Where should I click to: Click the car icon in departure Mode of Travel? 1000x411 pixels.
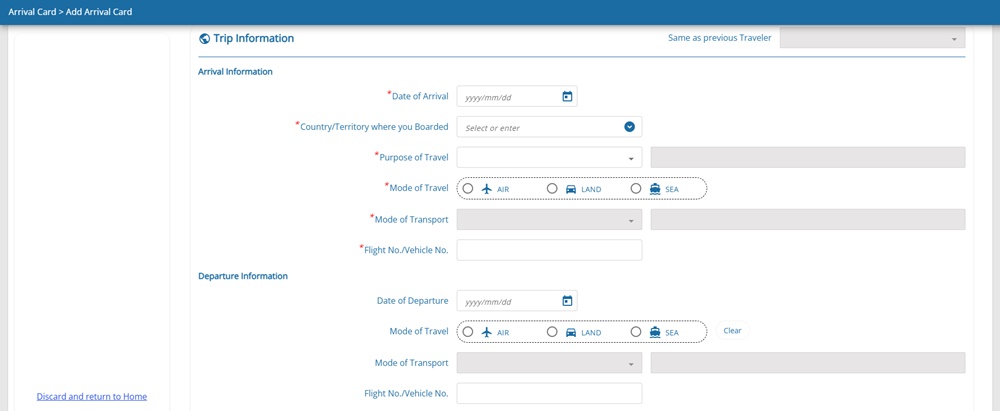(571, 332)
